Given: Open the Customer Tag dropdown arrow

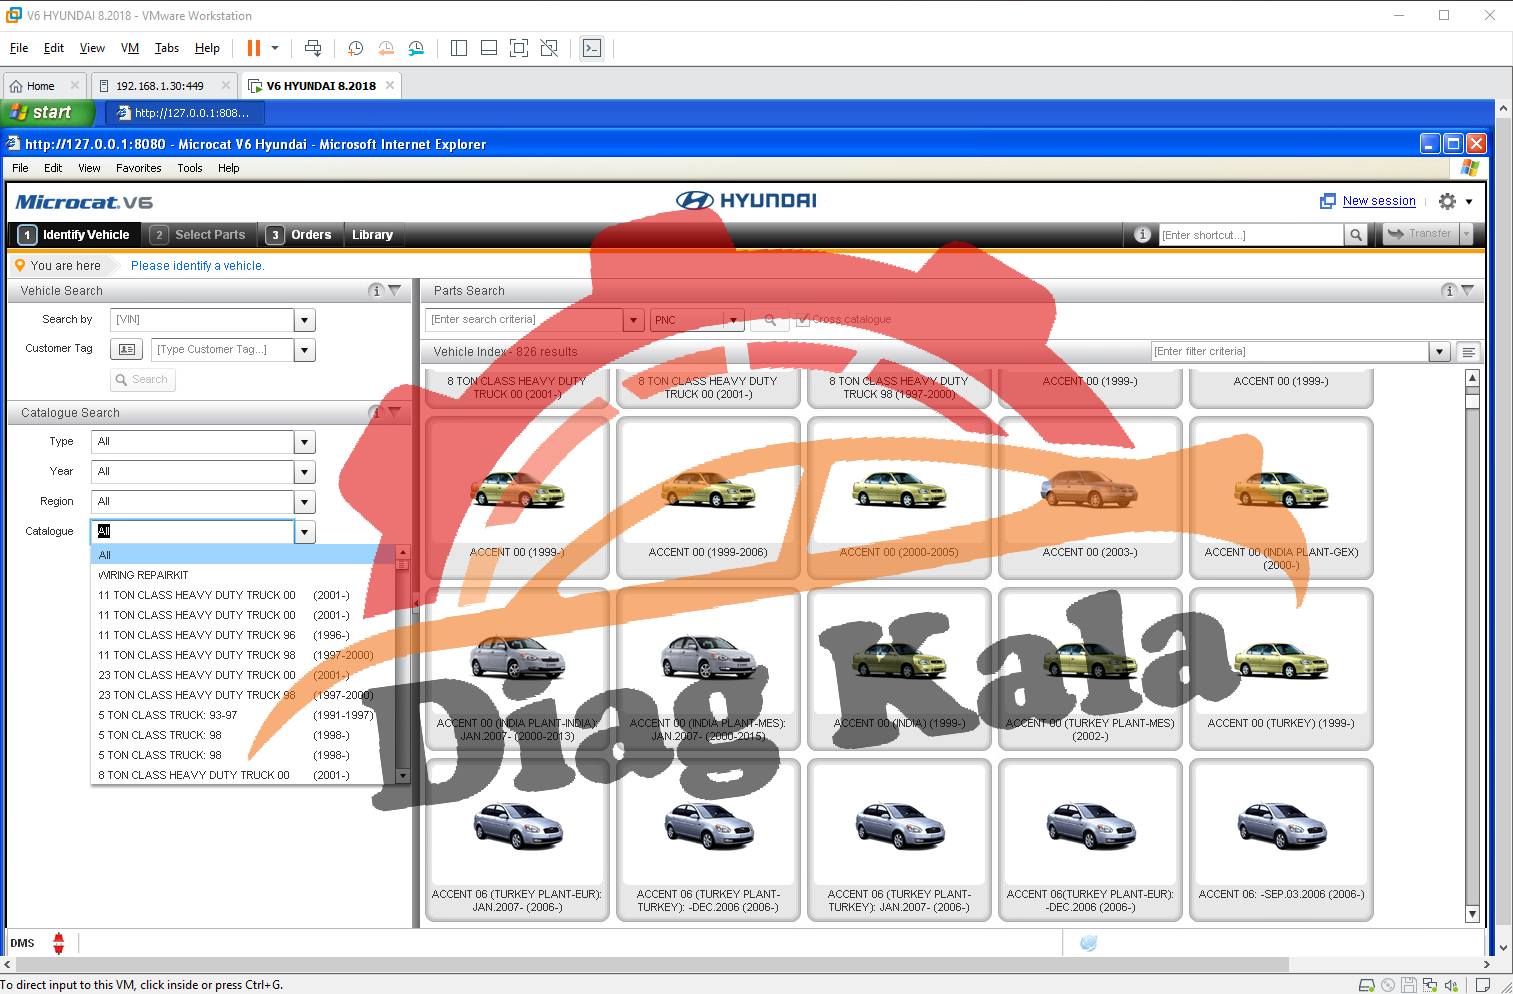Looking at the screenshot, I should pos(305,350).
